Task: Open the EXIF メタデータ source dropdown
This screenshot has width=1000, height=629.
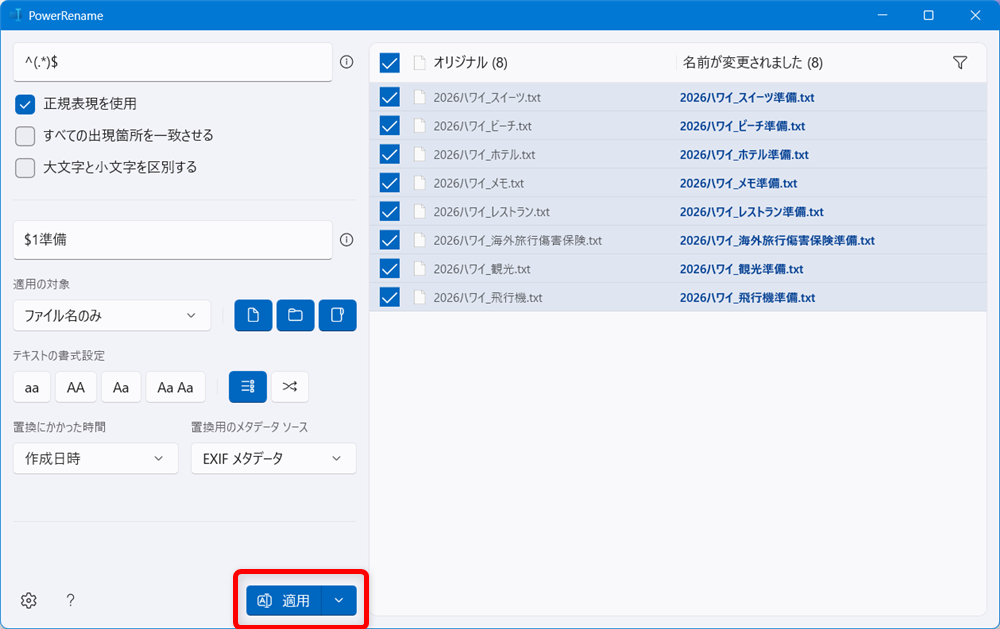Action: pos(273,458)
